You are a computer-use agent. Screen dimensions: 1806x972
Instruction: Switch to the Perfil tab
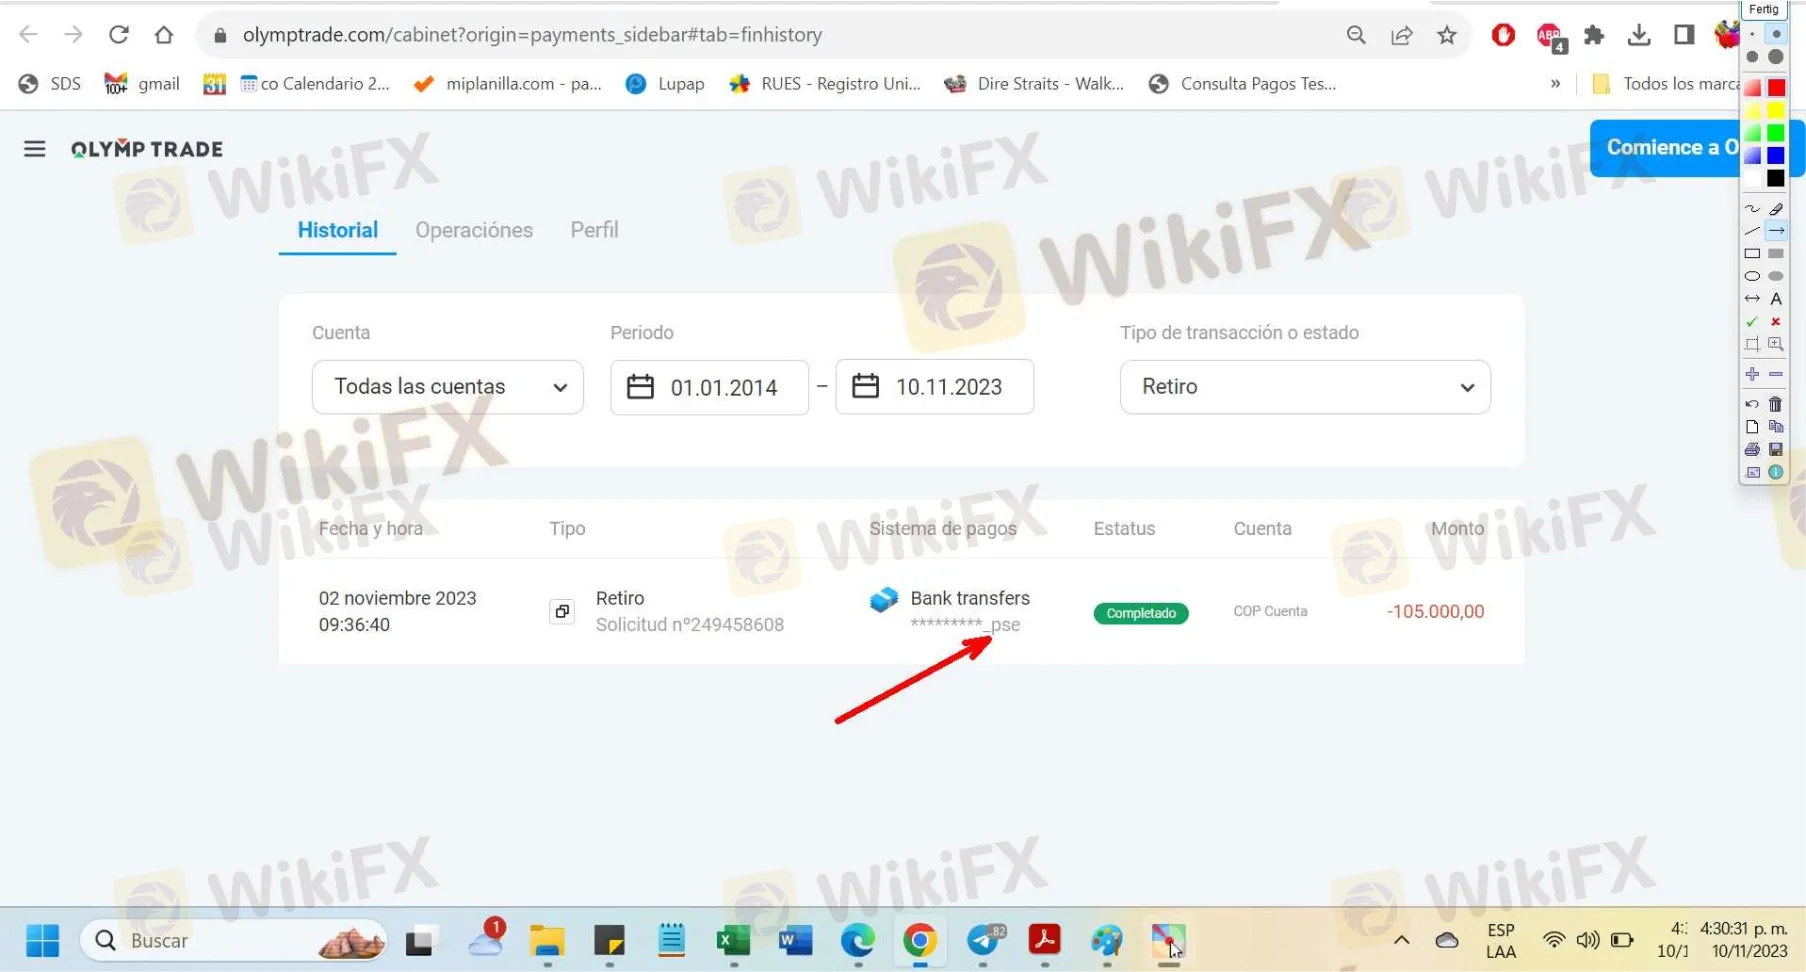(594, 230)
